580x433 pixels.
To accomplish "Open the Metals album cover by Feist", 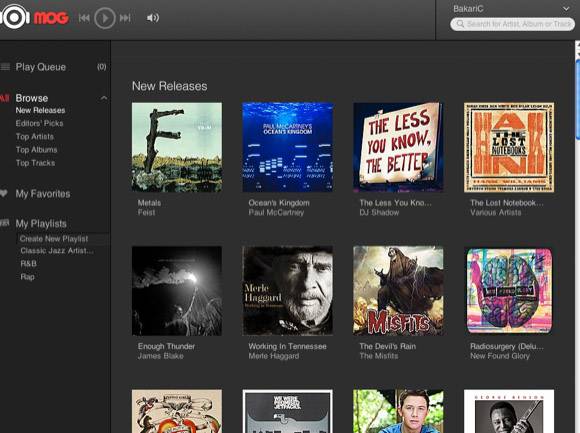I will [177, 147].
